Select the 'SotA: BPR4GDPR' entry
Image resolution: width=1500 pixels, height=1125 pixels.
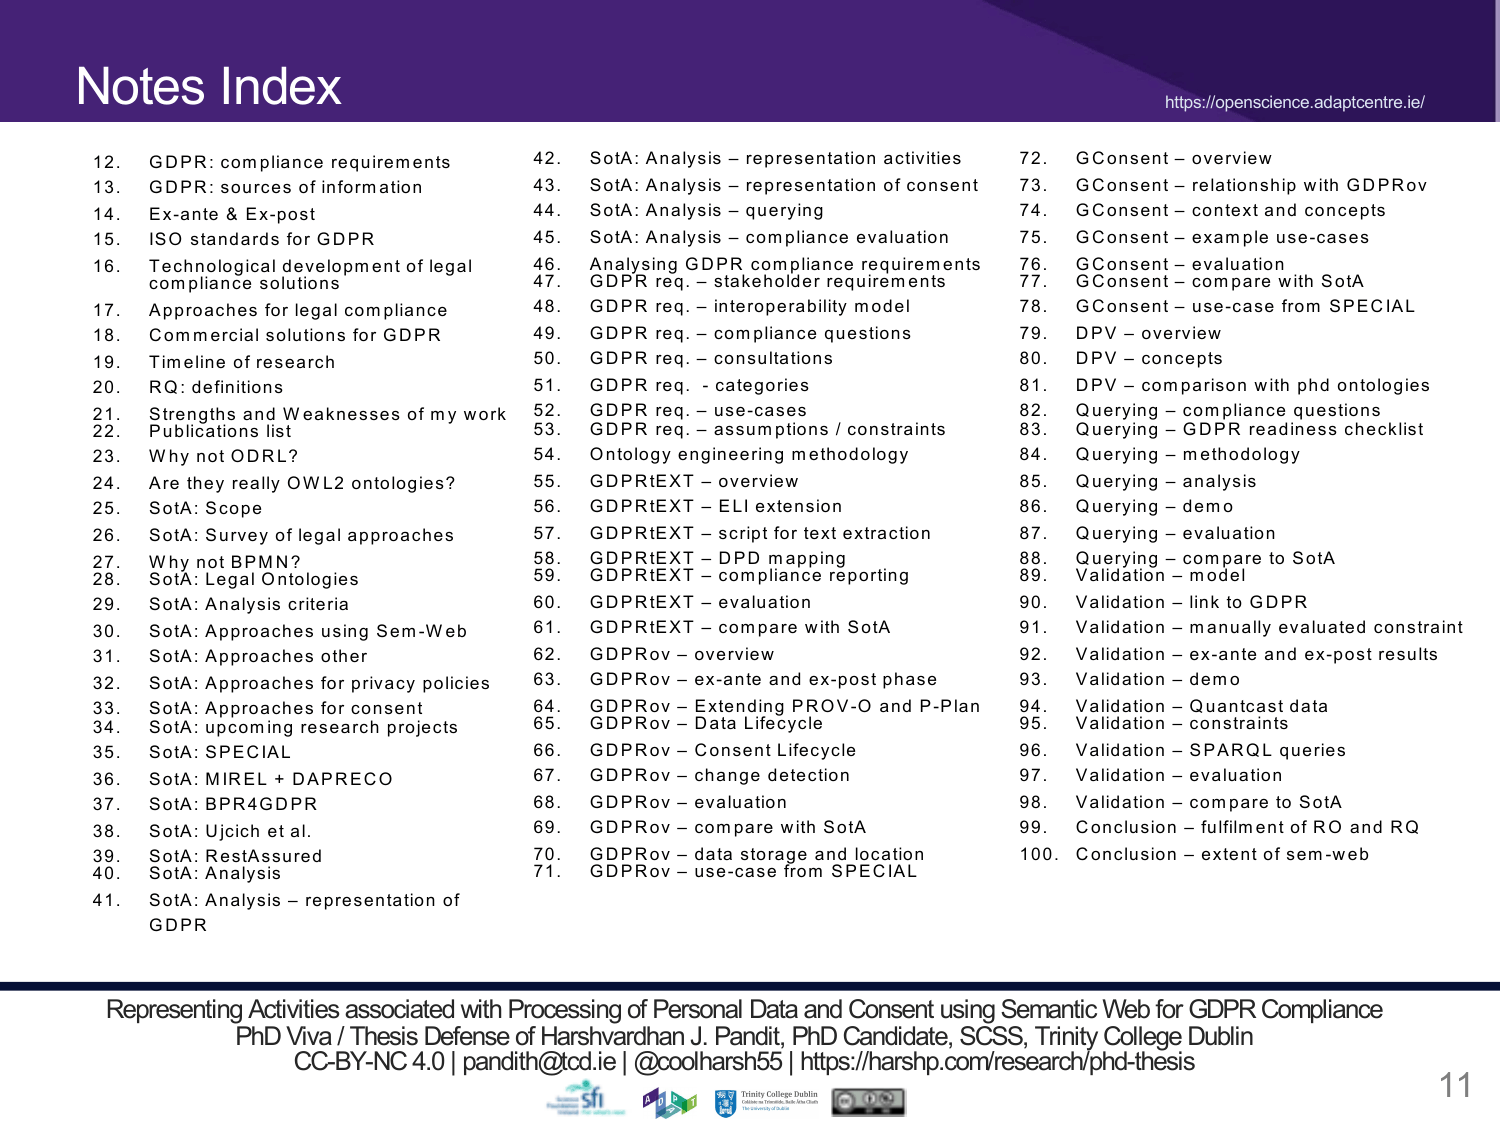233,804
